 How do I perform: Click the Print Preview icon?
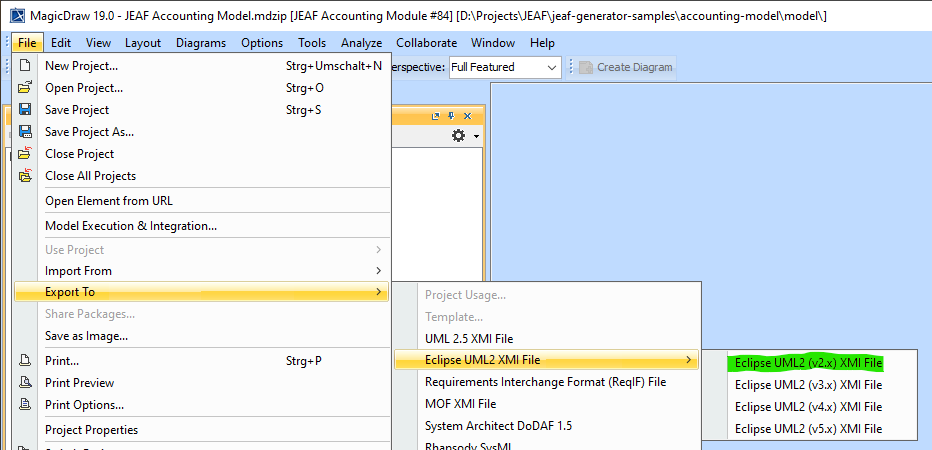point(25,382)
